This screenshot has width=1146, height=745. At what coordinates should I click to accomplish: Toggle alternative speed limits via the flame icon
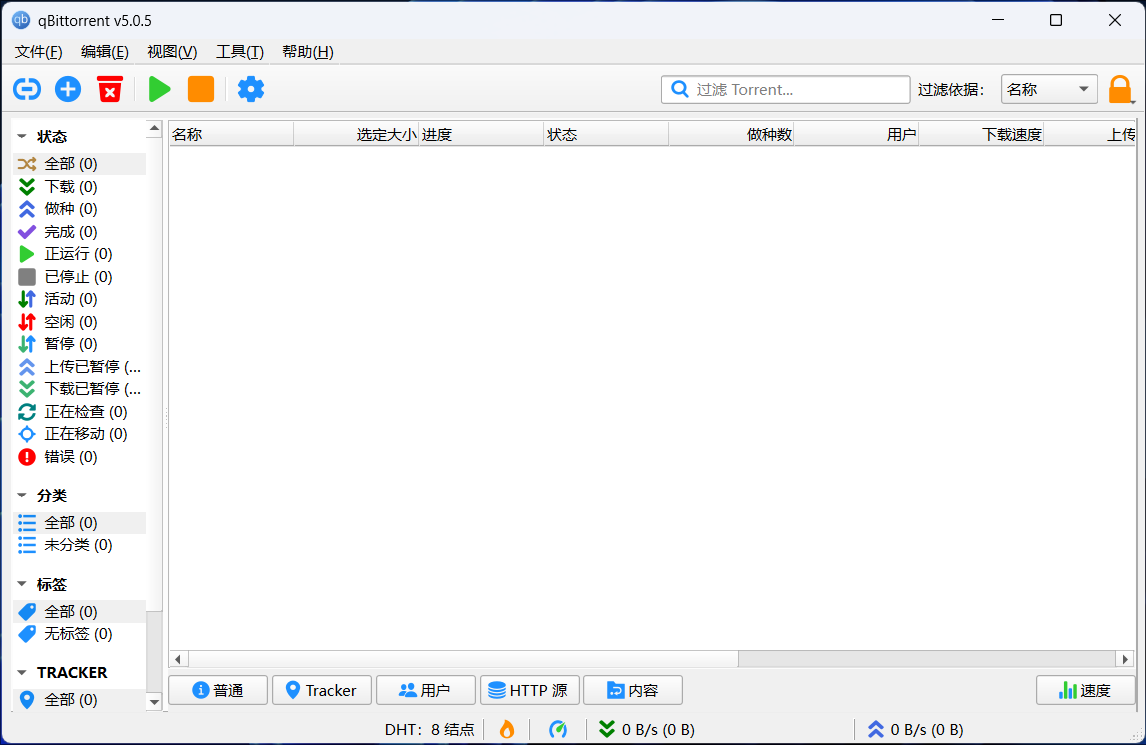coord(506,729)
